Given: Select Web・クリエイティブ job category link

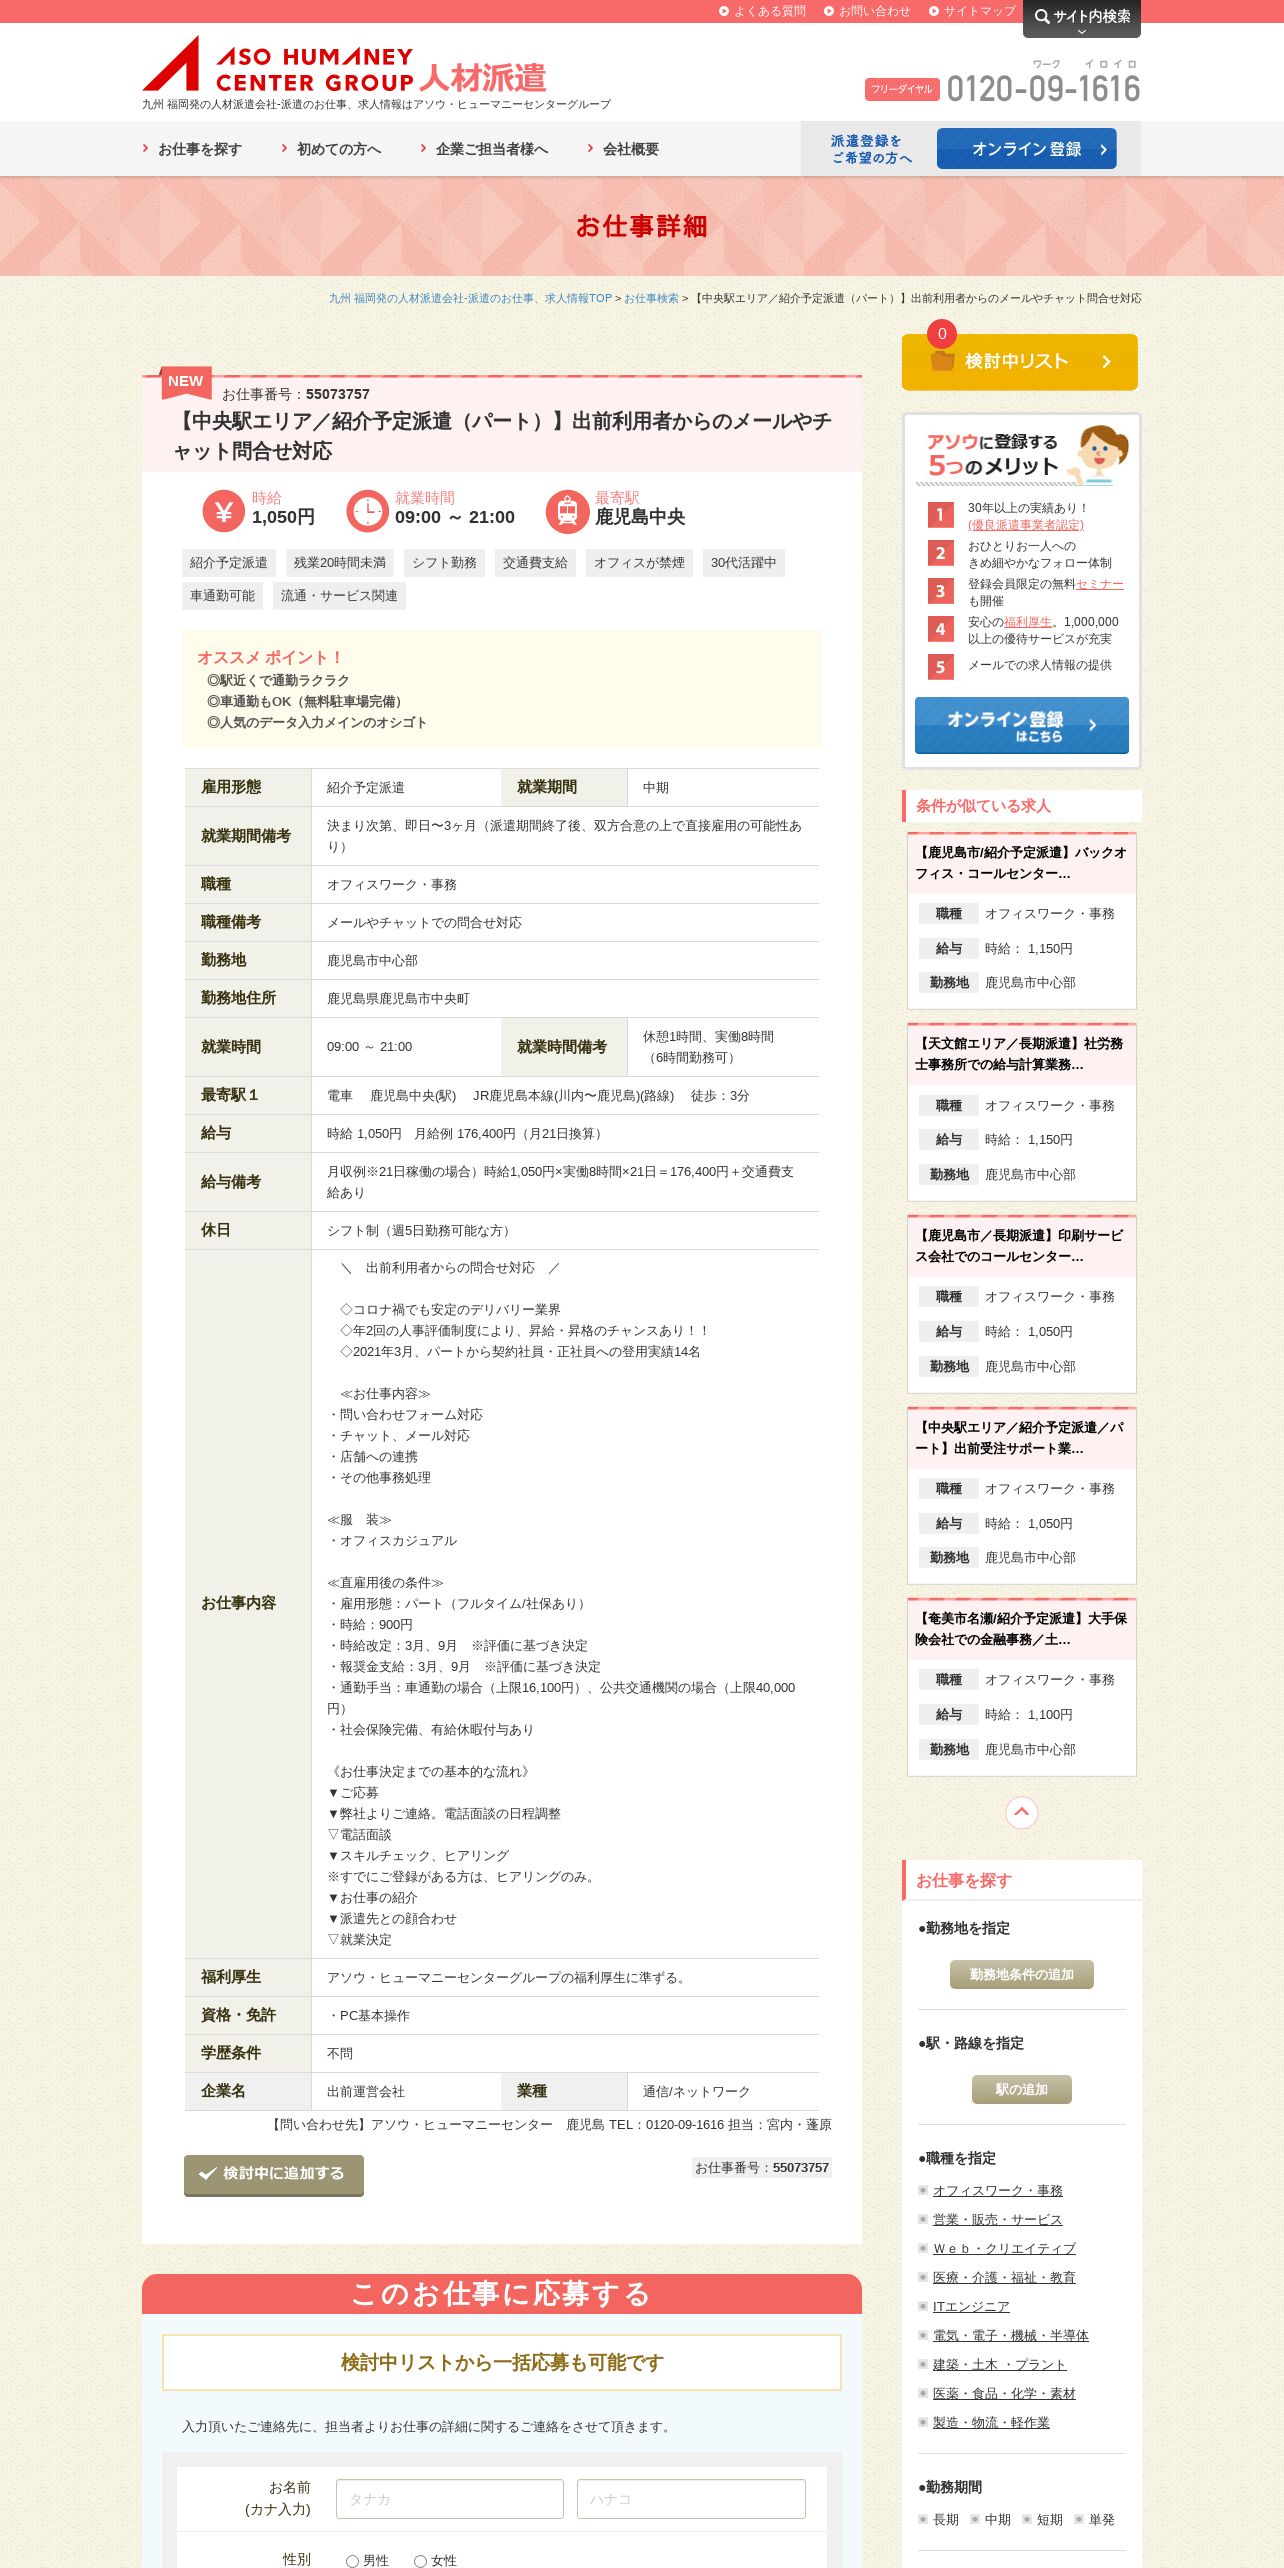Looking at the screenshot, I should 1004,2248.
